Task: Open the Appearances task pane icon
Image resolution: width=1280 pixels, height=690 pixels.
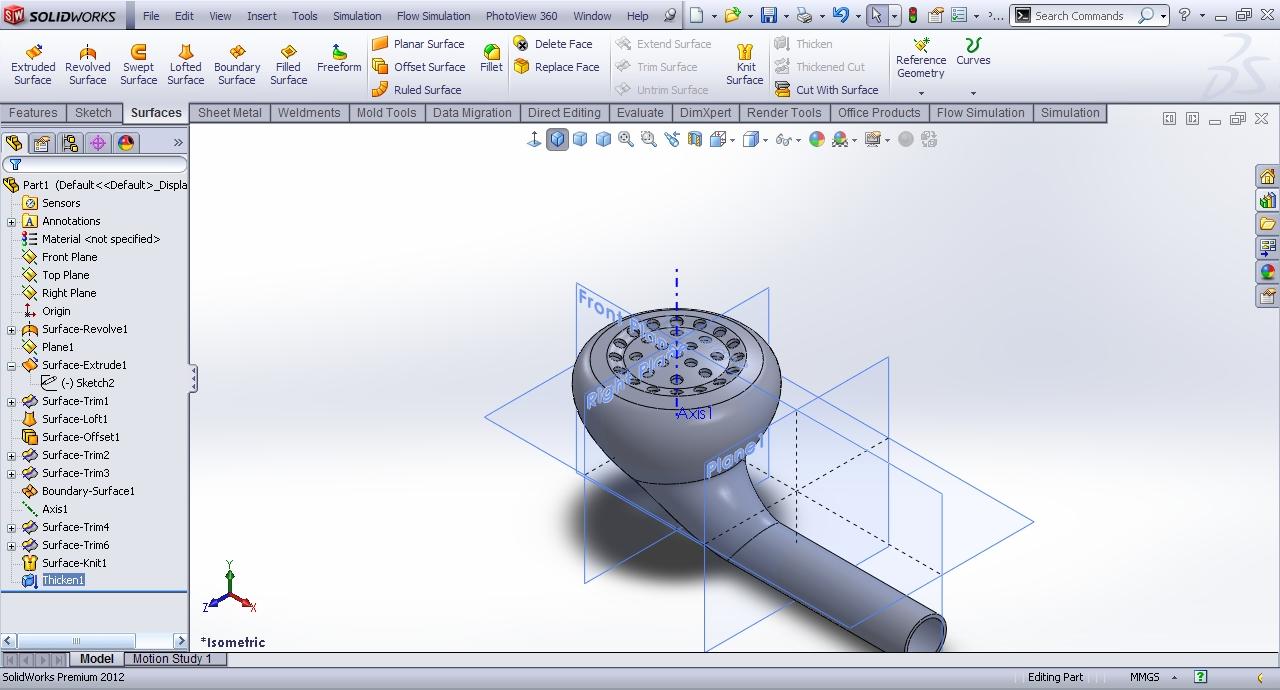Action: tap(1267, 272)
